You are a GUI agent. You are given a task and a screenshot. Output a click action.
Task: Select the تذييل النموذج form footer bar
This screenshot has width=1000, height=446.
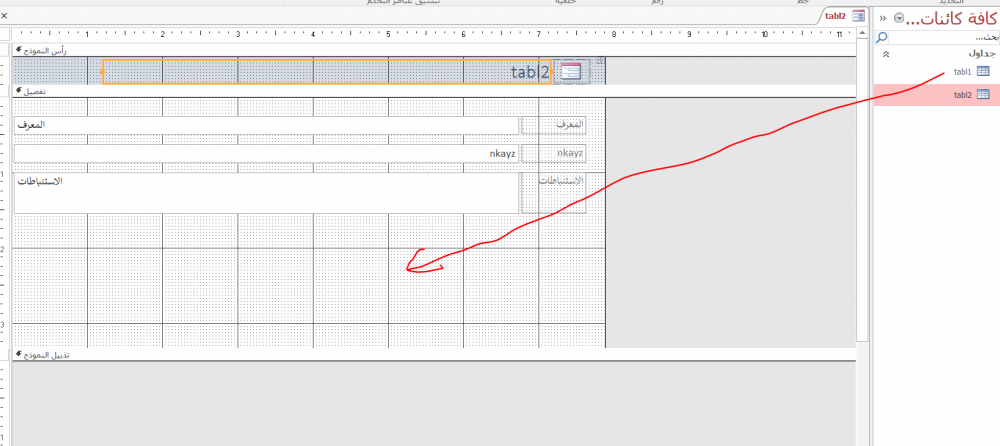[x=434, y=354]
